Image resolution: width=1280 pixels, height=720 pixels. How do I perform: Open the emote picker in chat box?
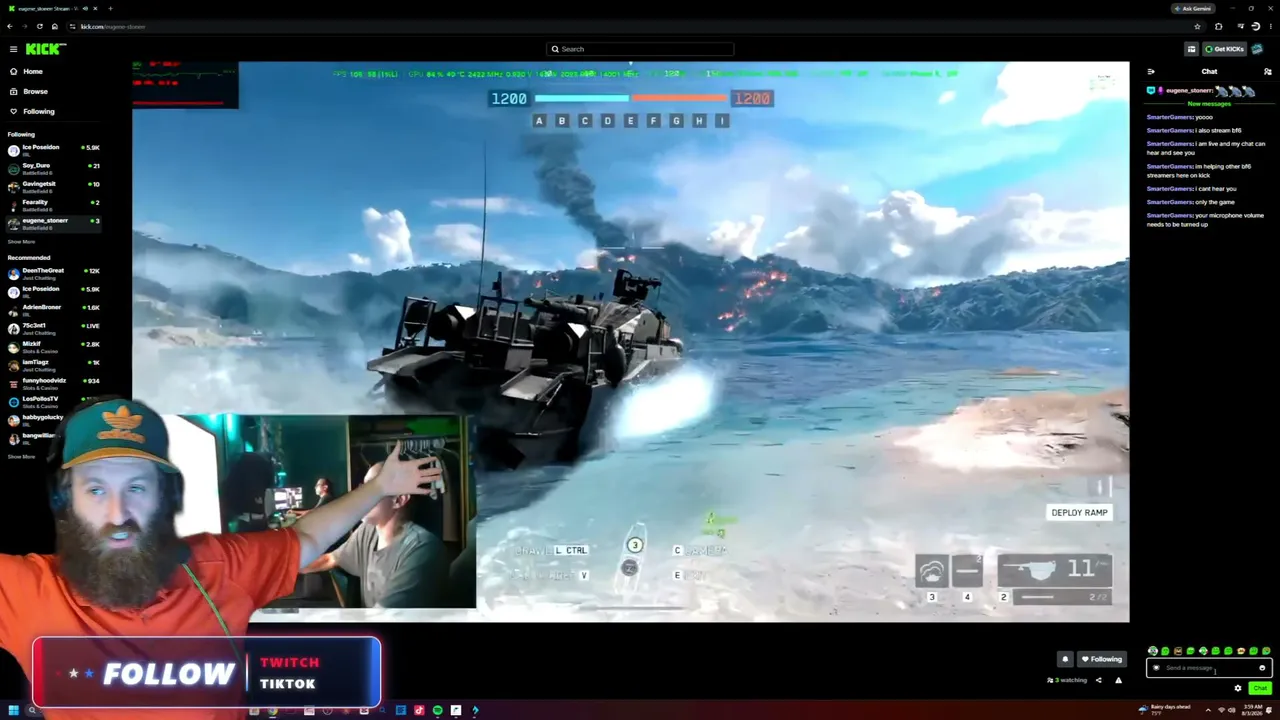pos(1262,668)
